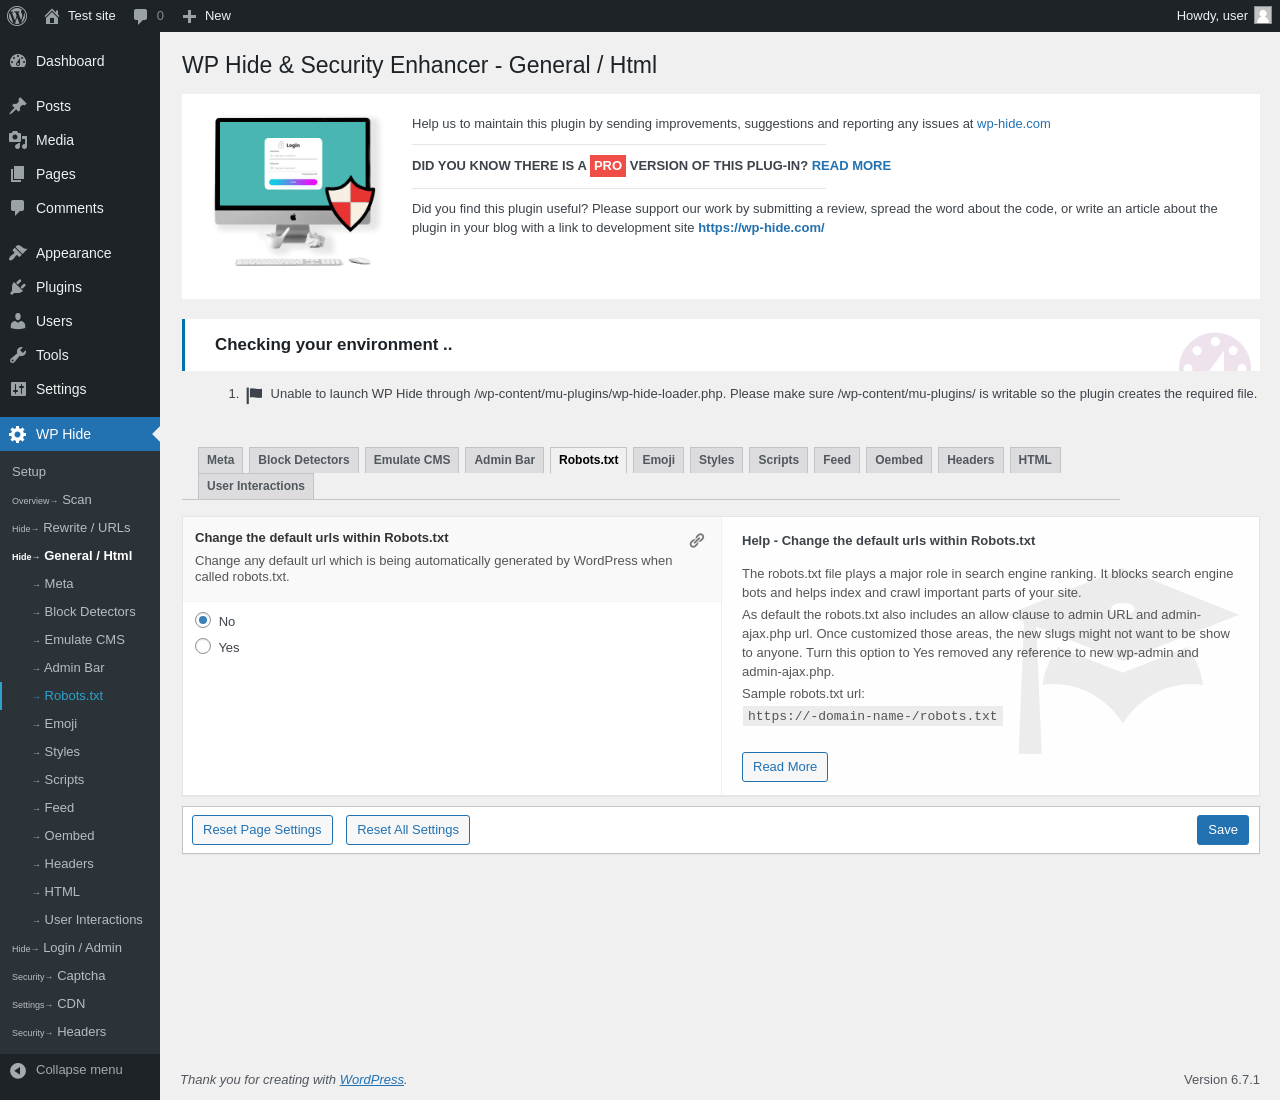Switch to the Styles tab

tap(717, 460)
